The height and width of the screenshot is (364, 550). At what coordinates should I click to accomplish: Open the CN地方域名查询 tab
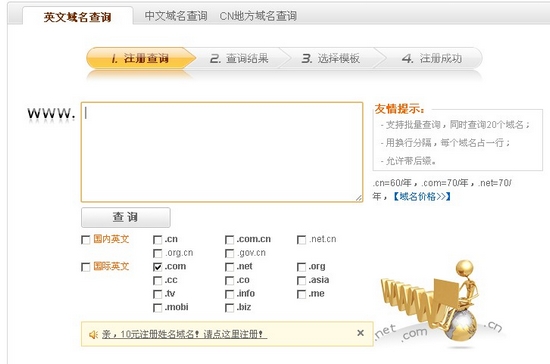point(258,16)
